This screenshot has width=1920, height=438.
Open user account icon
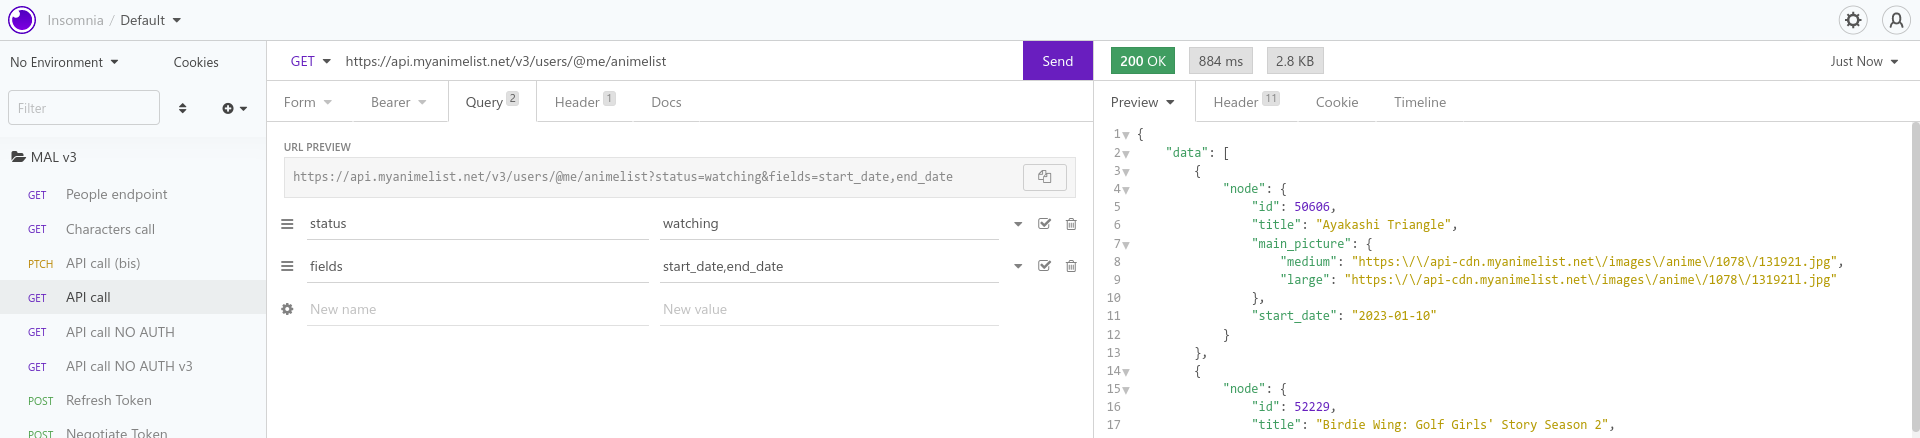[x=1896, y=20]
